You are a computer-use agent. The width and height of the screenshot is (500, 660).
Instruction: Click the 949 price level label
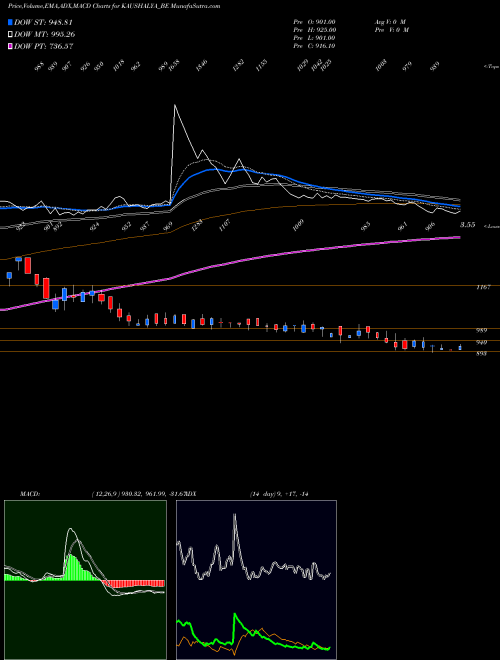pos(482,342)
